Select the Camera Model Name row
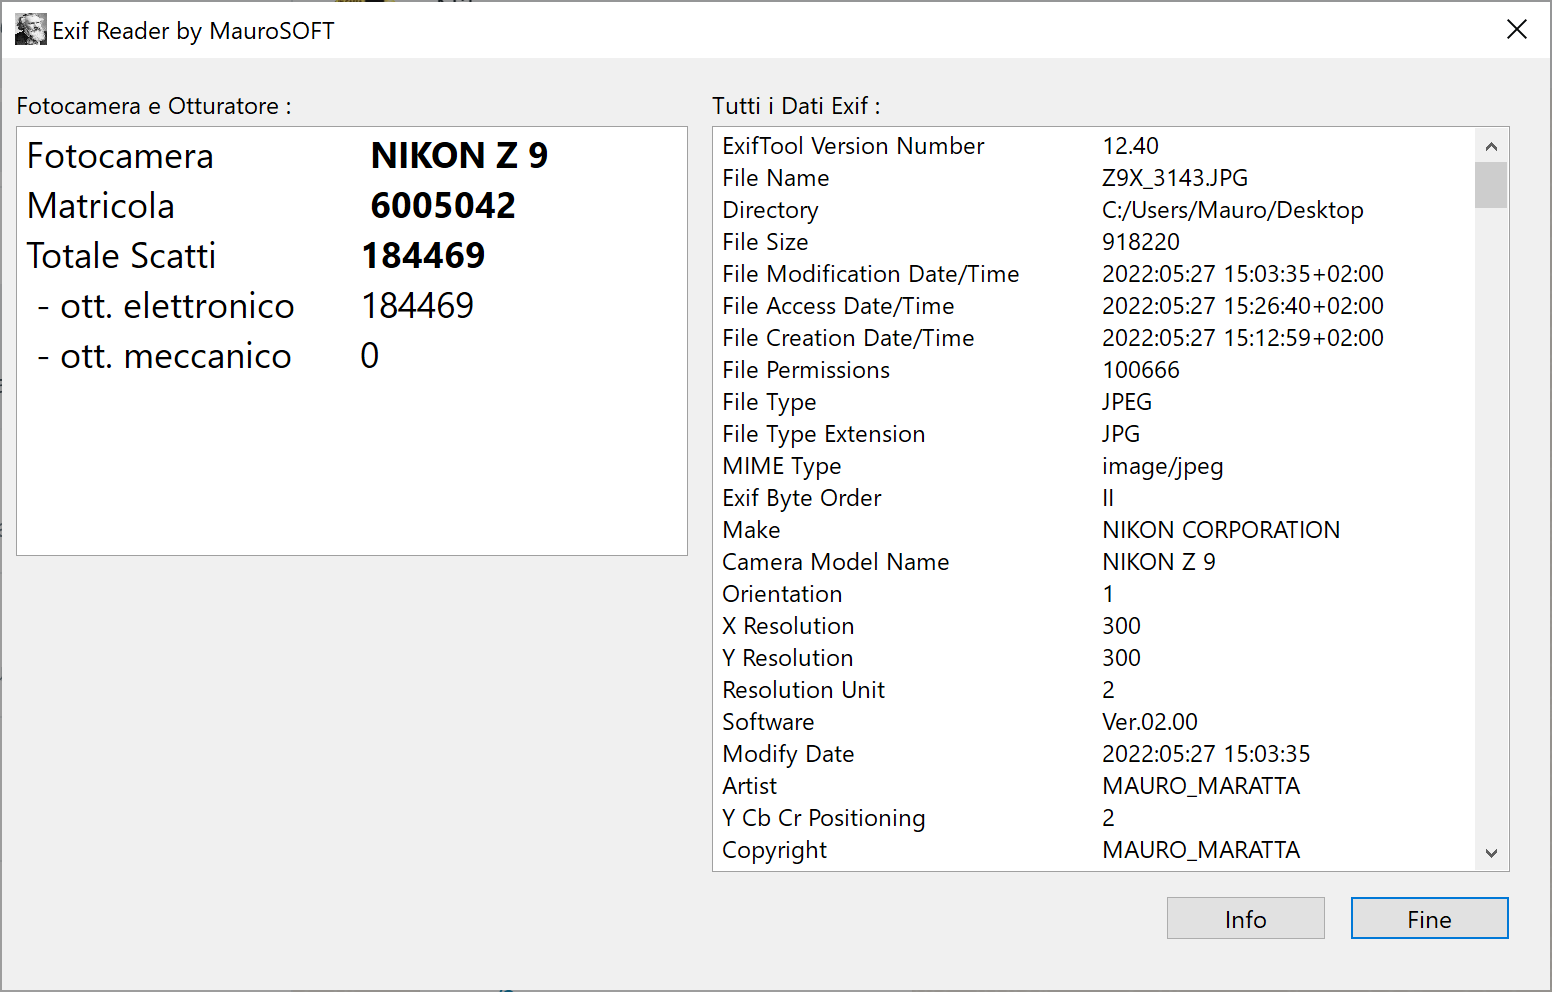This screenshot has width=1552, height=992. 1094,562
